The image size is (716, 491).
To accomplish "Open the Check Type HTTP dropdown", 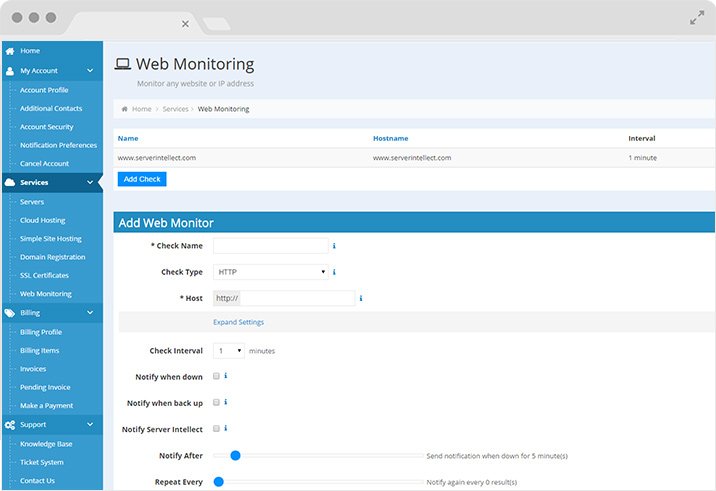I will (x=271, y=272).
